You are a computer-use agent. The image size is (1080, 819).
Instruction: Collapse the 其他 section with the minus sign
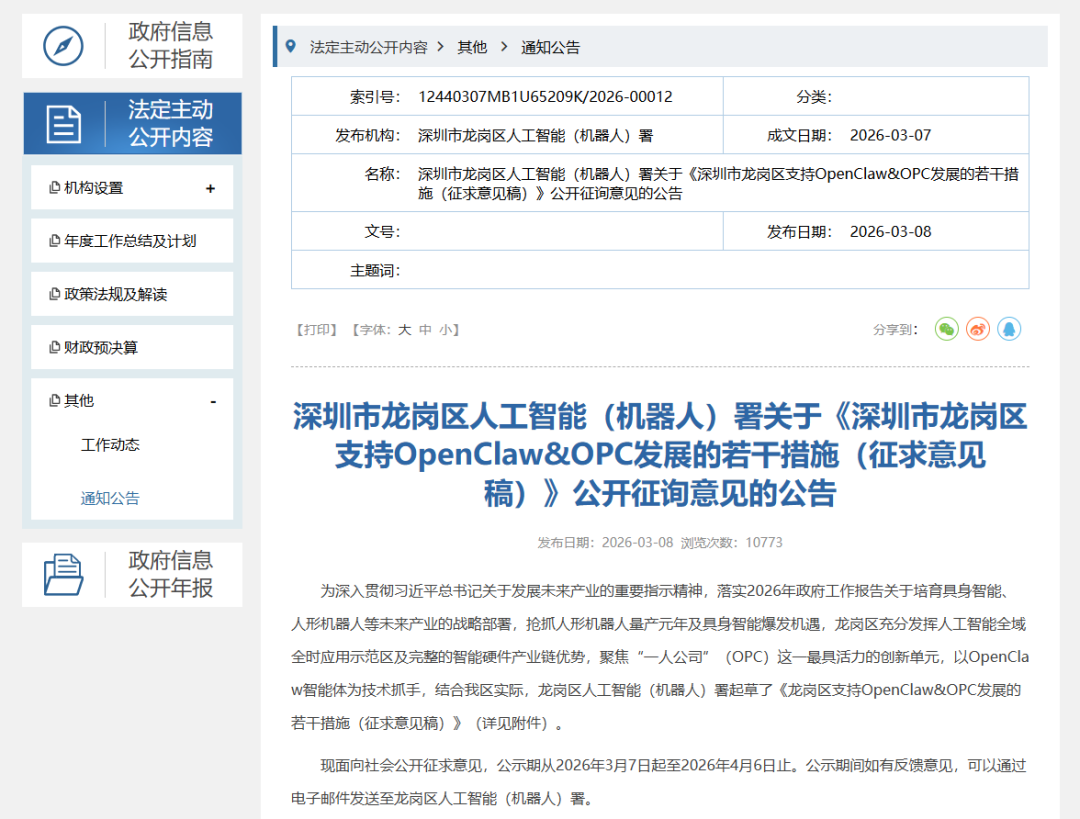(x=213, y=399)
